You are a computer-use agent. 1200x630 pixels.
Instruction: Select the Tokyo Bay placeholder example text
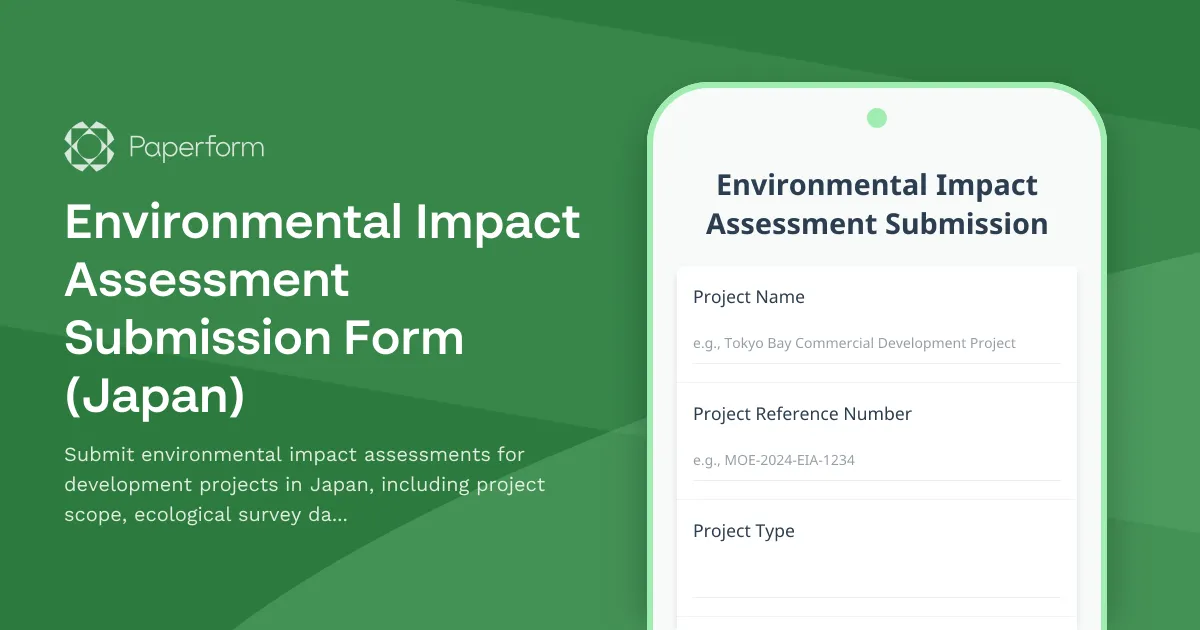854,343
